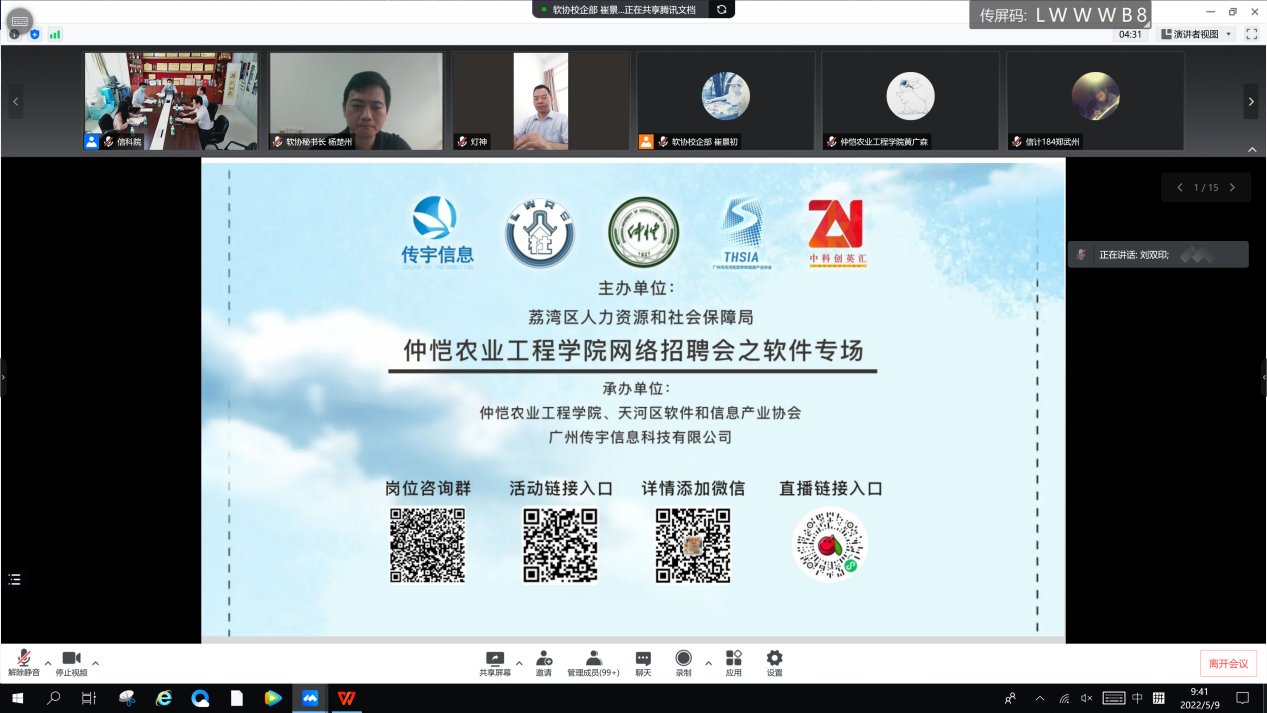Viewport: 1267px width, 713px height.
Task: Open the 演讲者视图 view layout dropdown
Action: [1197, 34]
